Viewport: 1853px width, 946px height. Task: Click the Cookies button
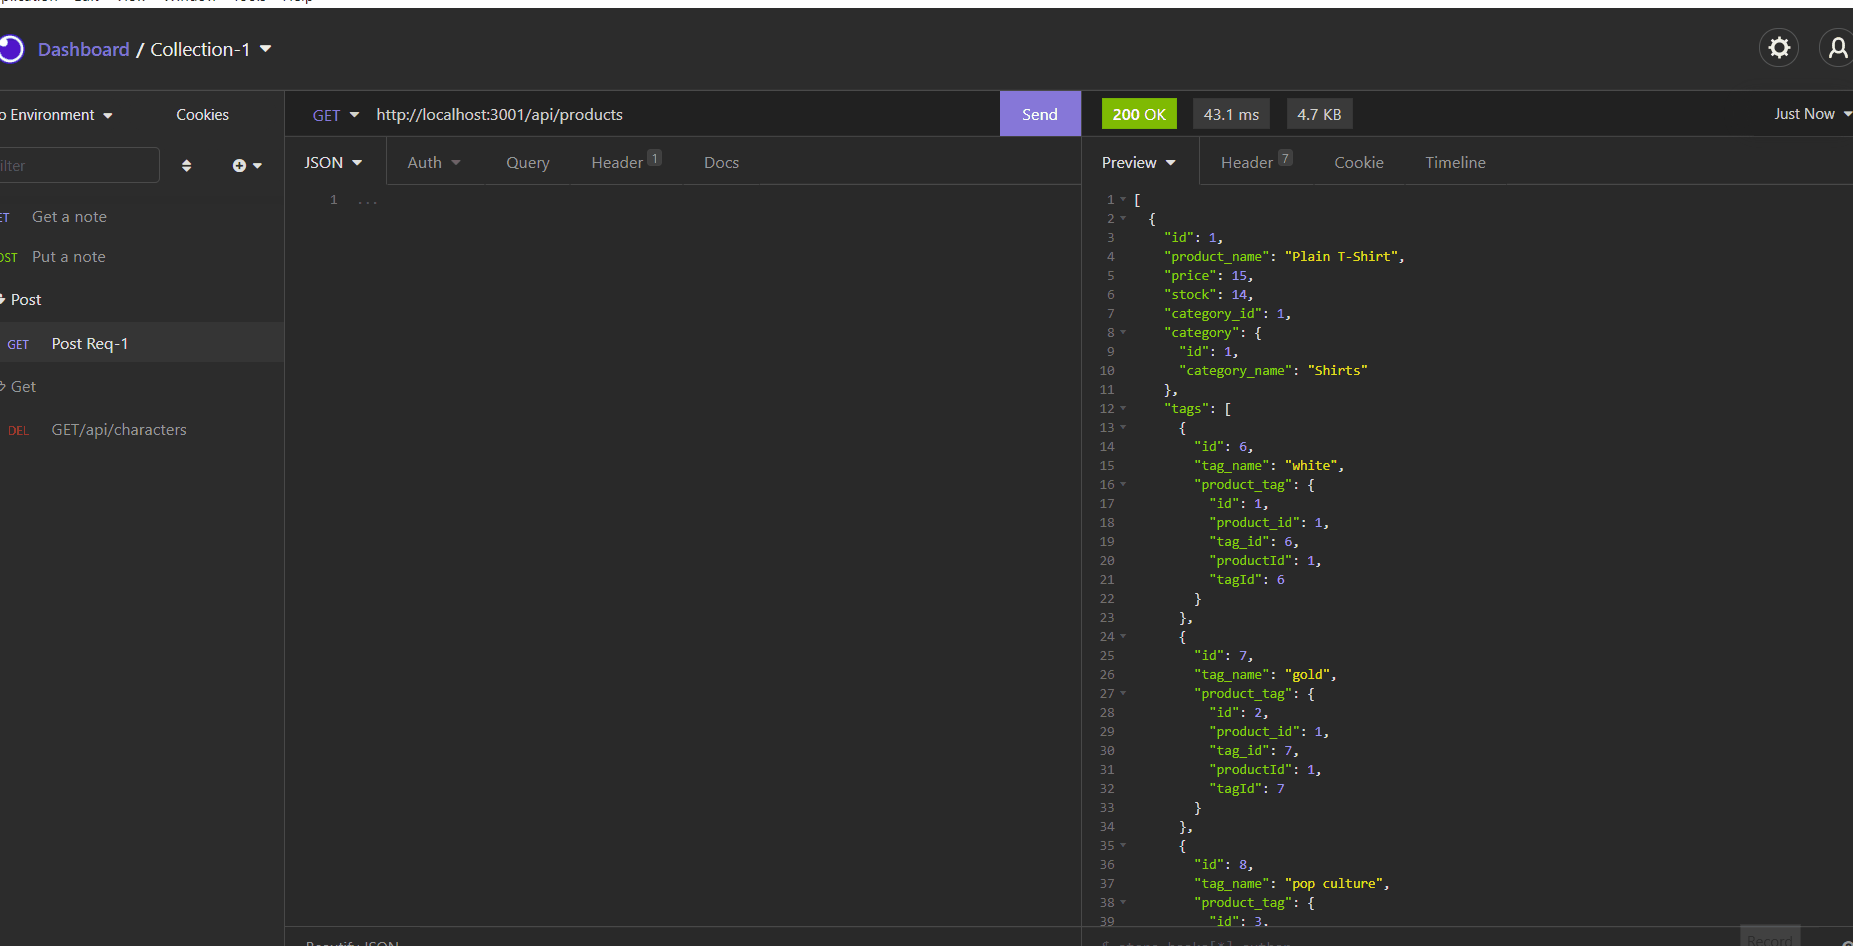point(202,115)
